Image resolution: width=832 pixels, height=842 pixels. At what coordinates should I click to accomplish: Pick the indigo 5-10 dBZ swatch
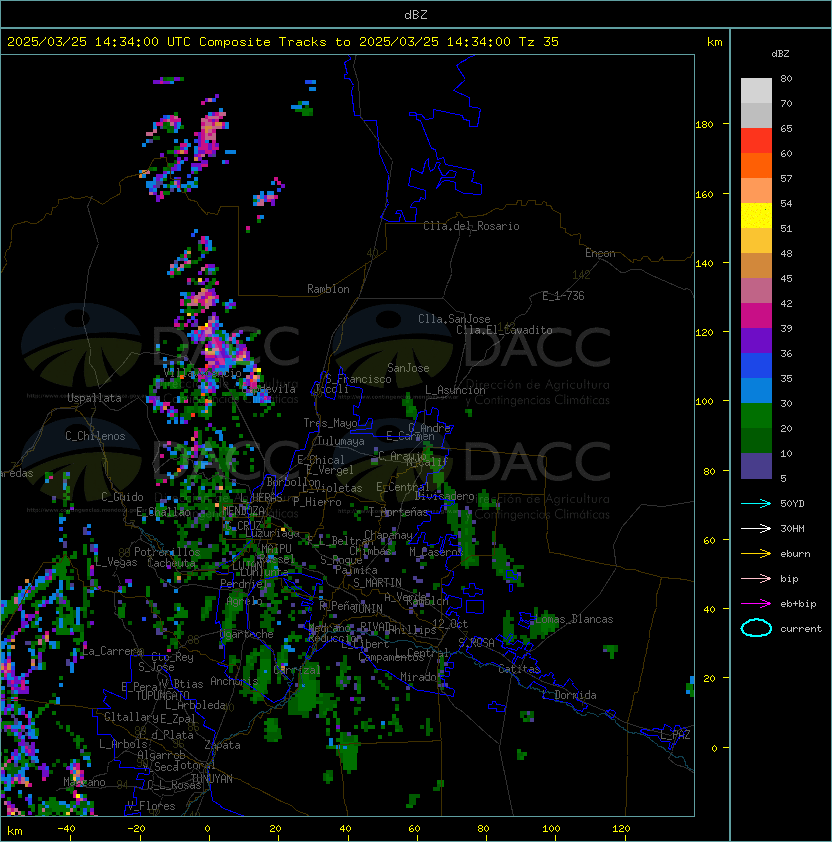click(x=756, y=466)
